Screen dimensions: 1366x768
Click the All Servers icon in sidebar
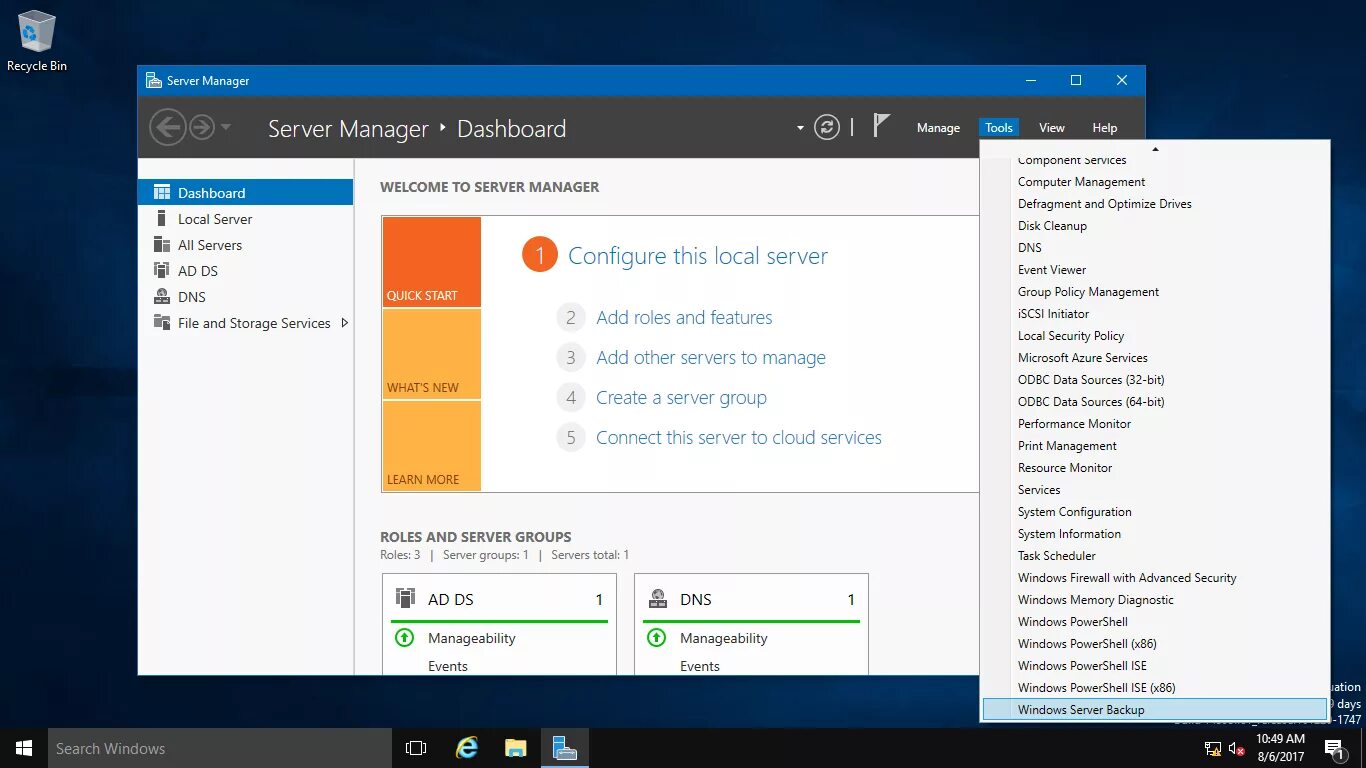pos(161,244)
